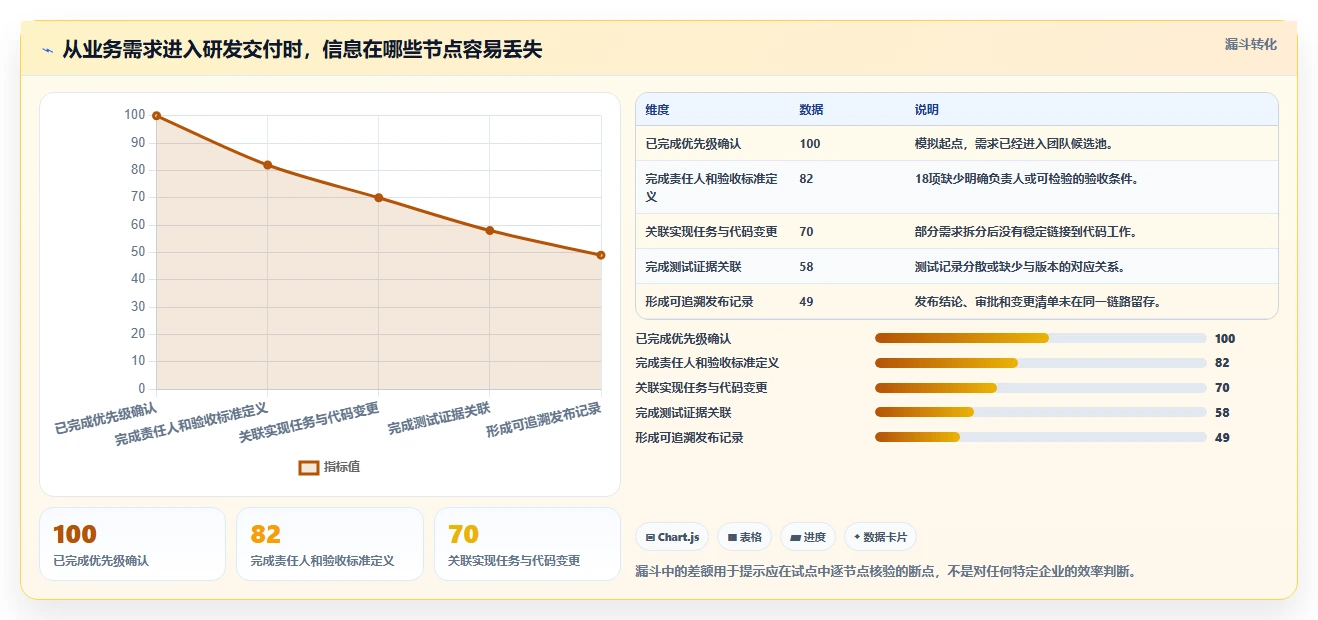1318x620 pixels.
Task: Click the description 模拟起点，需求已经进入团队候选池。
Action: [x=1014, y=144]
